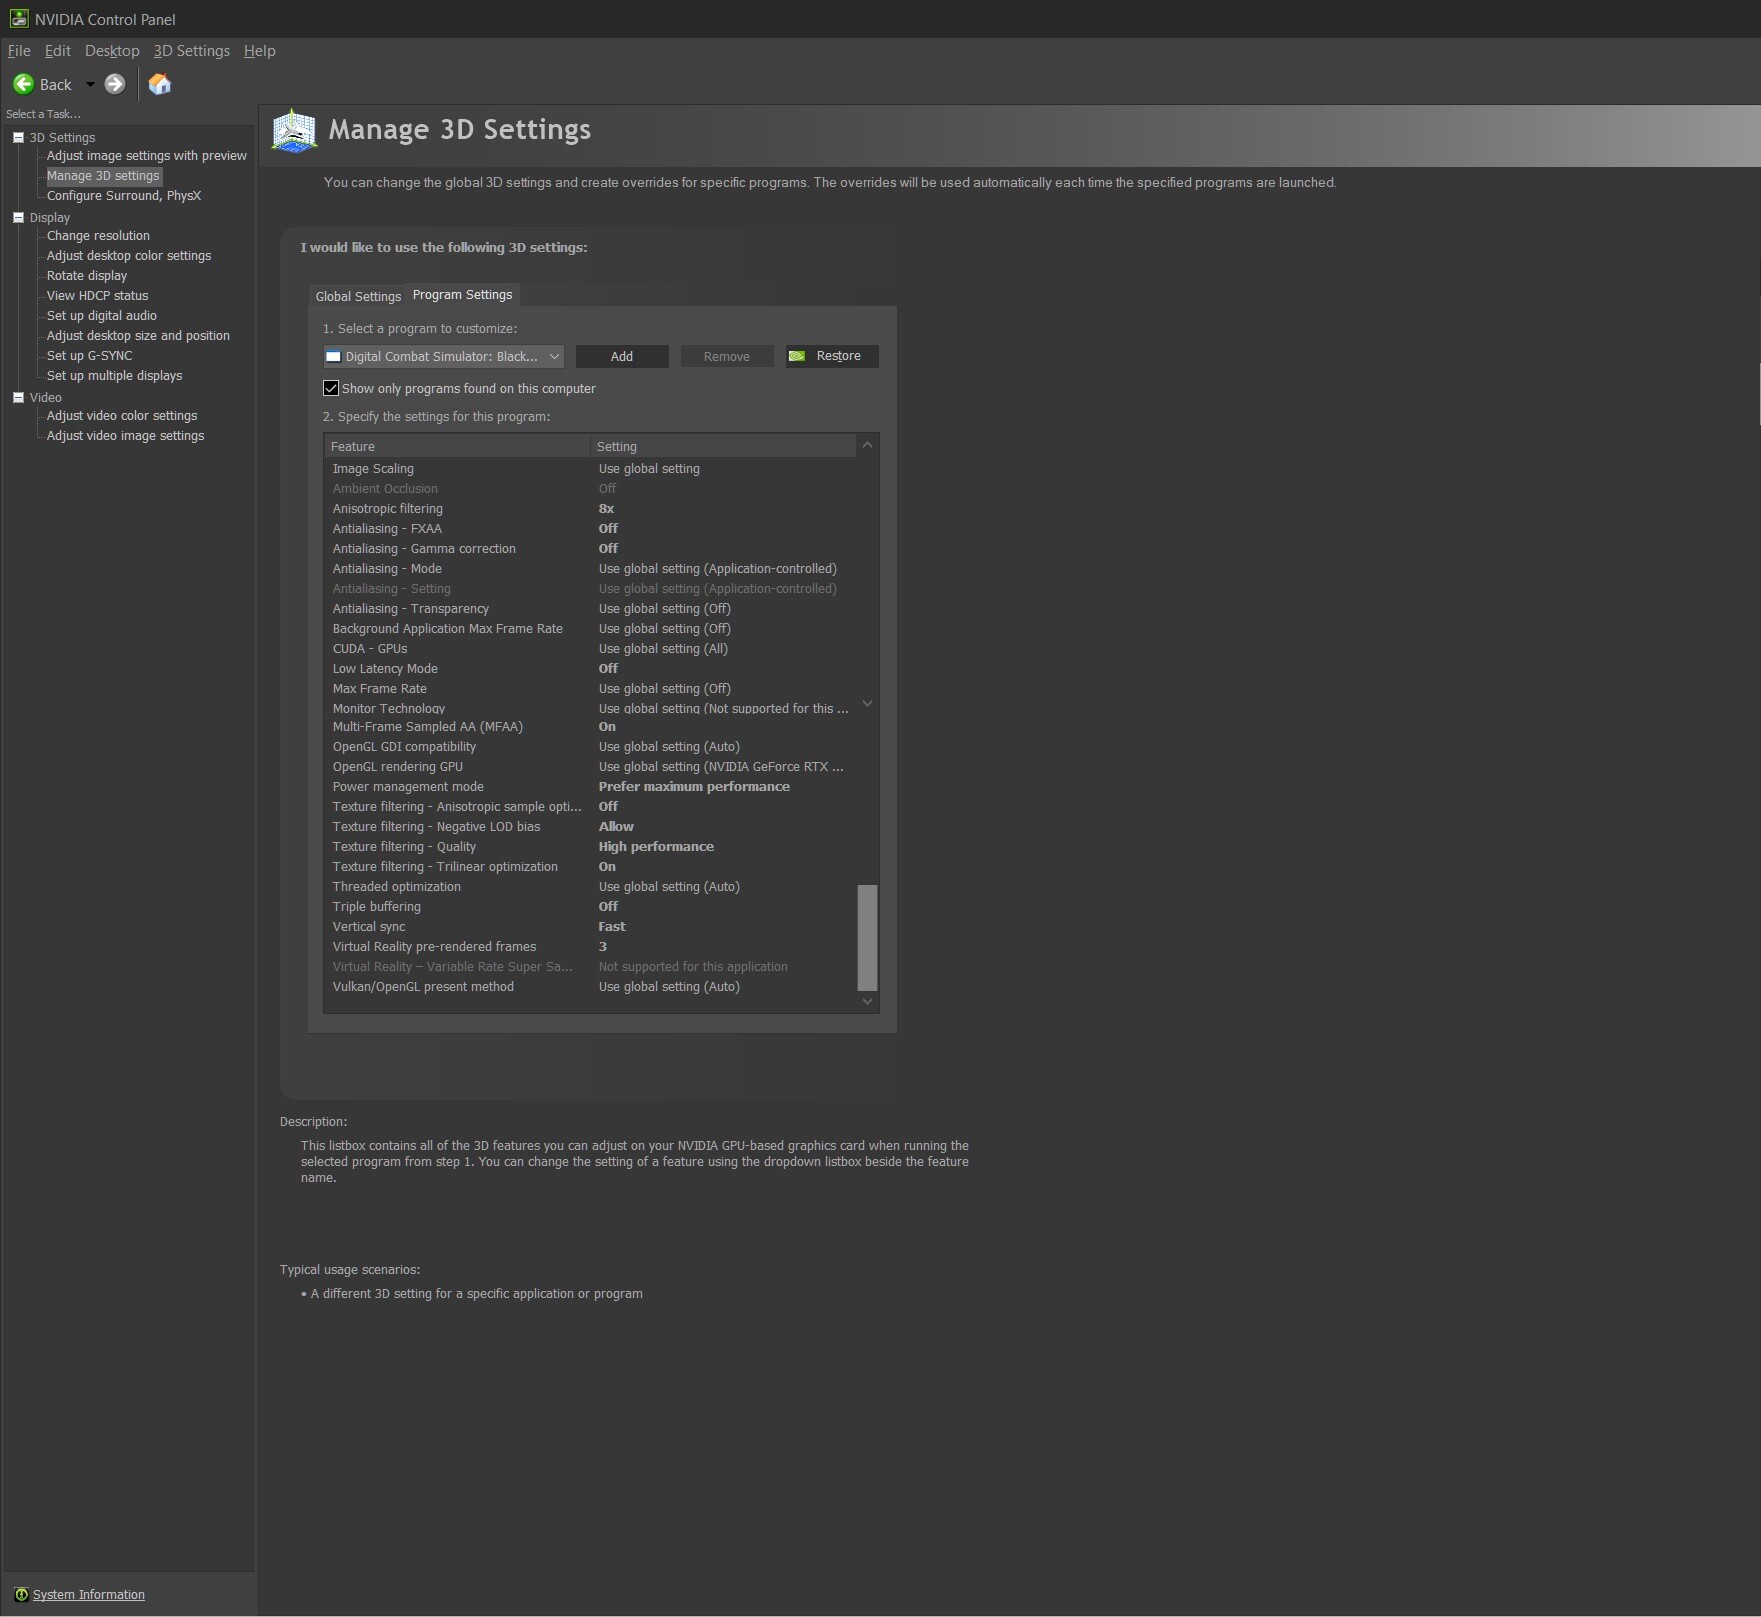1761x1617 pixels.
Task: Select Multi-Frame Sampled AA (MFAA) row
Action: [x=590, y=727]
